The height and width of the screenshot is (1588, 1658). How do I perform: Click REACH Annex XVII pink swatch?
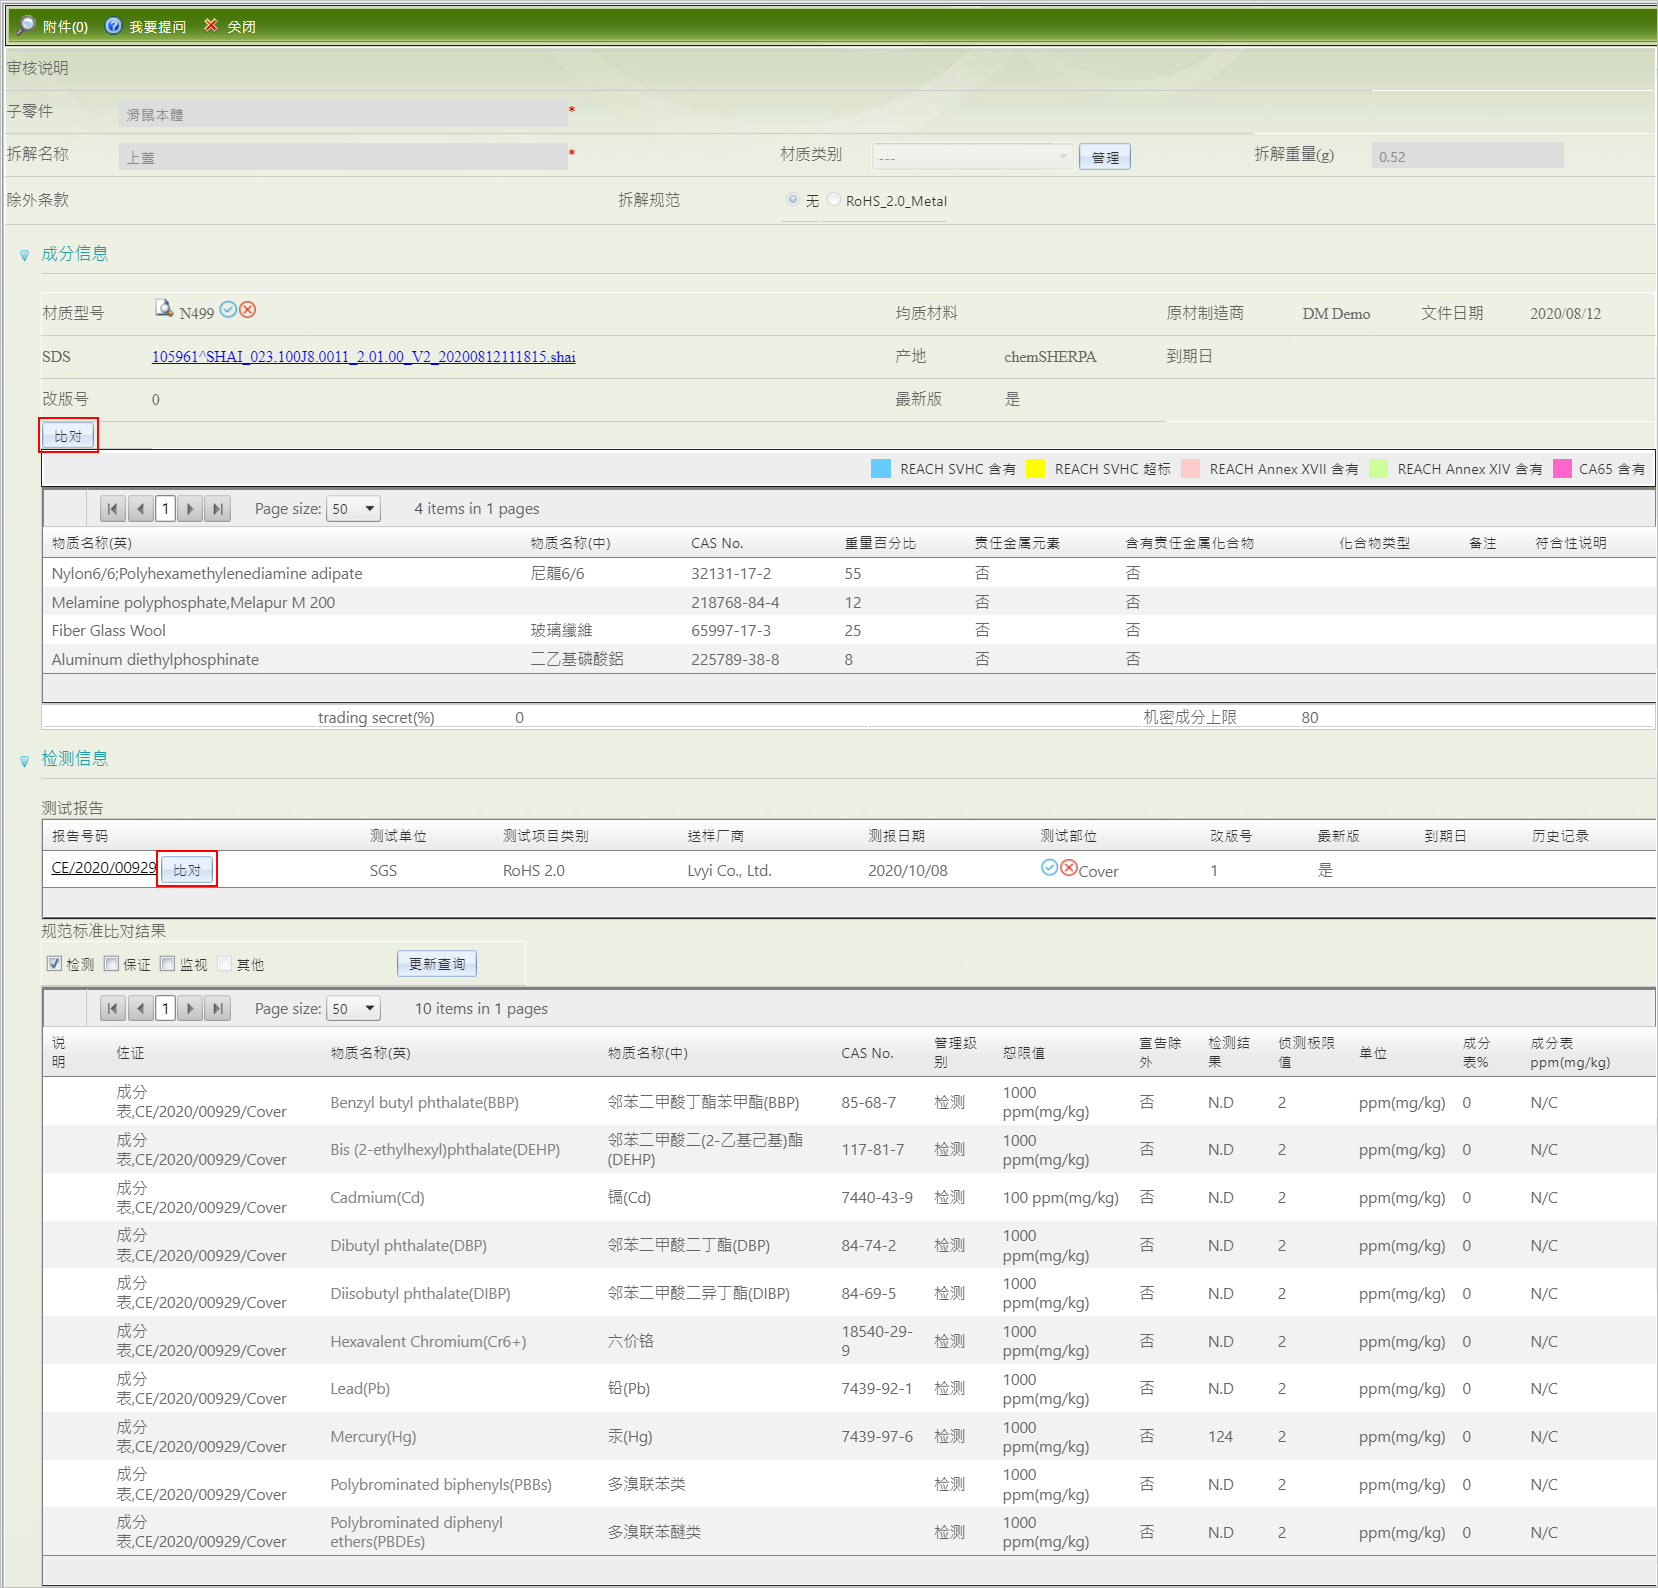point(1190,469)
